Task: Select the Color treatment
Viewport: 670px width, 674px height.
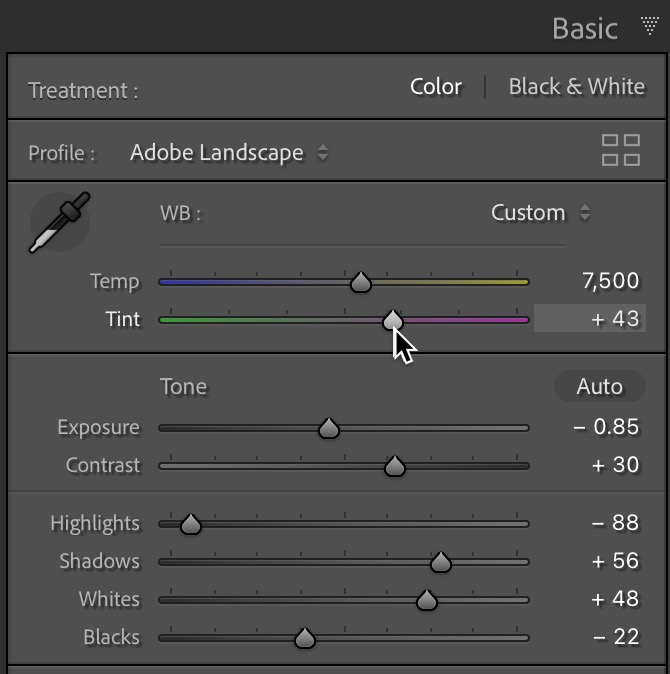Action: click(436, 87)
